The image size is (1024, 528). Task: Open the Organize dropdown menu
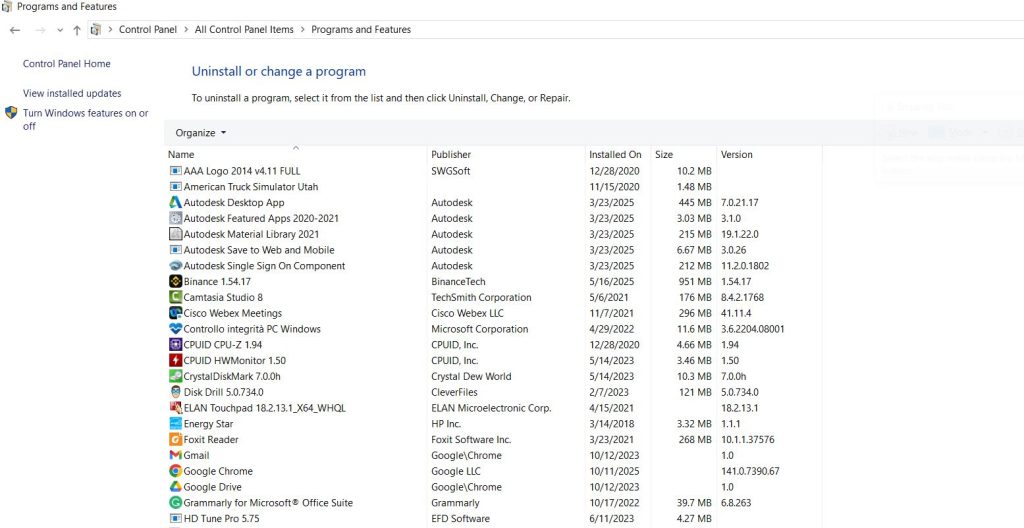(x=201, y=133)
